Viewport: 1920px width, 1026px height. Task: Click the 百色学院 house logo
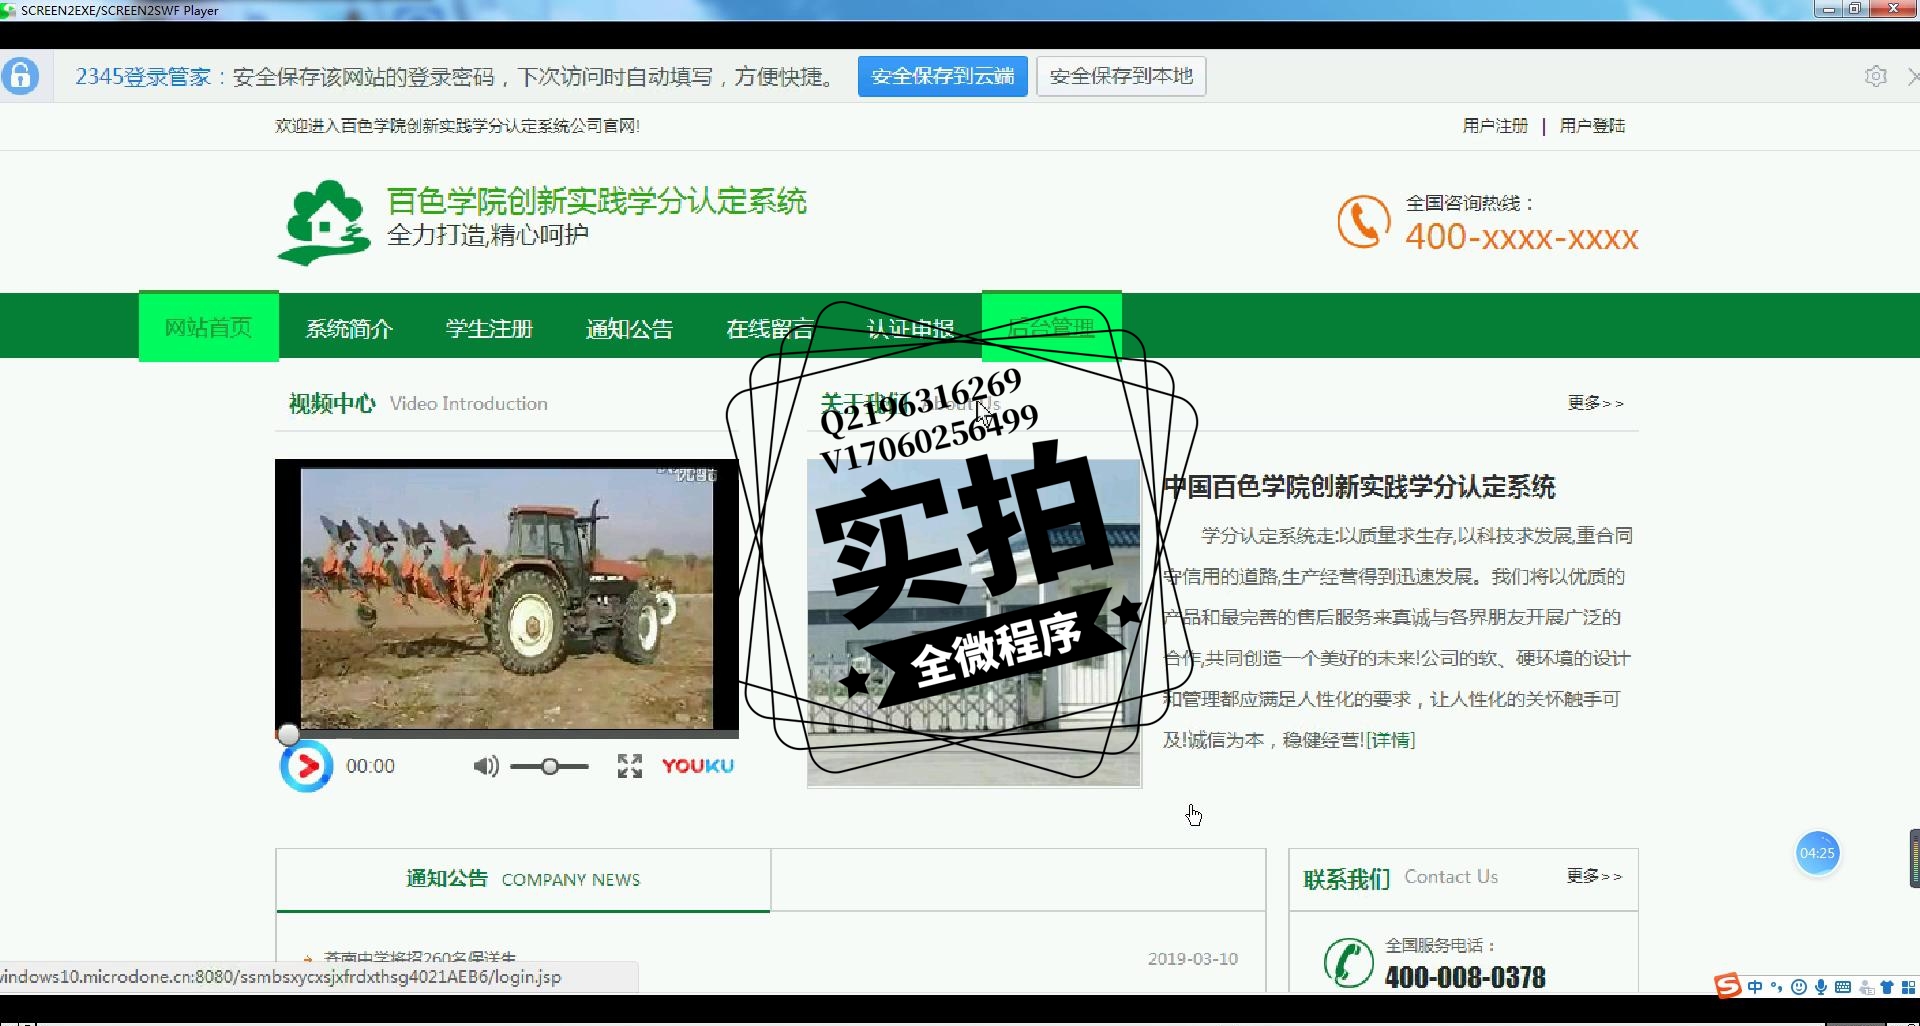point(324,222)
